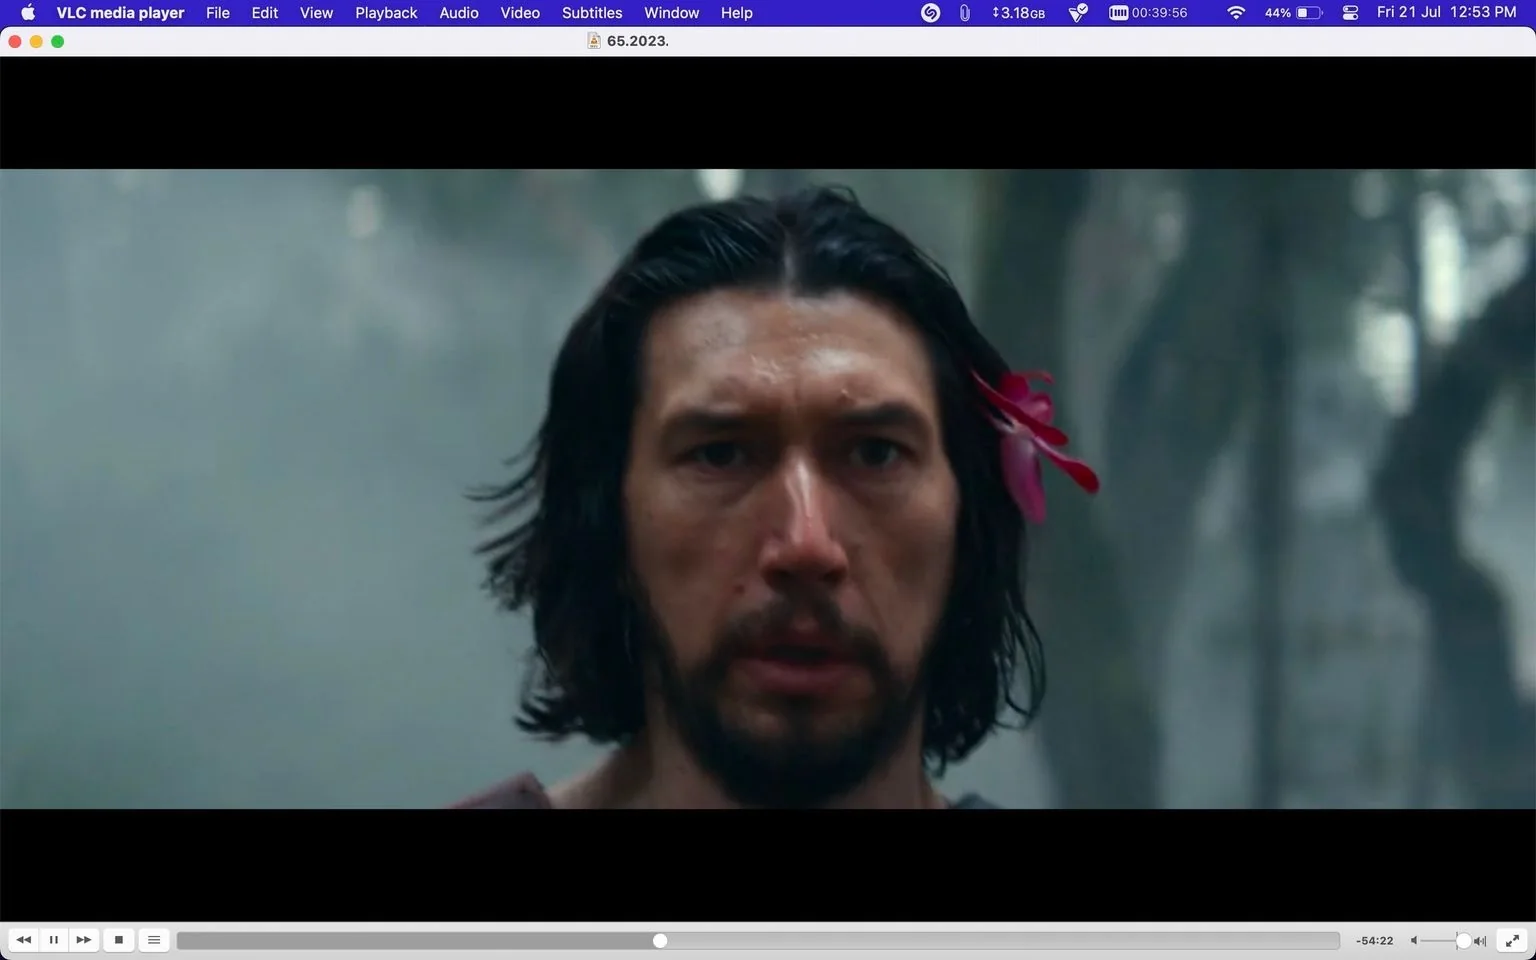Click the fast forward button

point(84,940)
